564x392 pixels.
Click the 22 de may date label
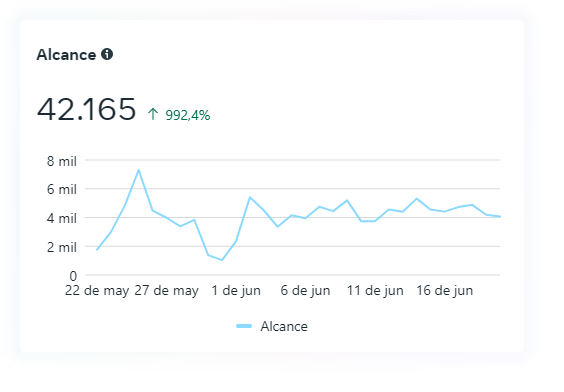click(x=97, y=291)
